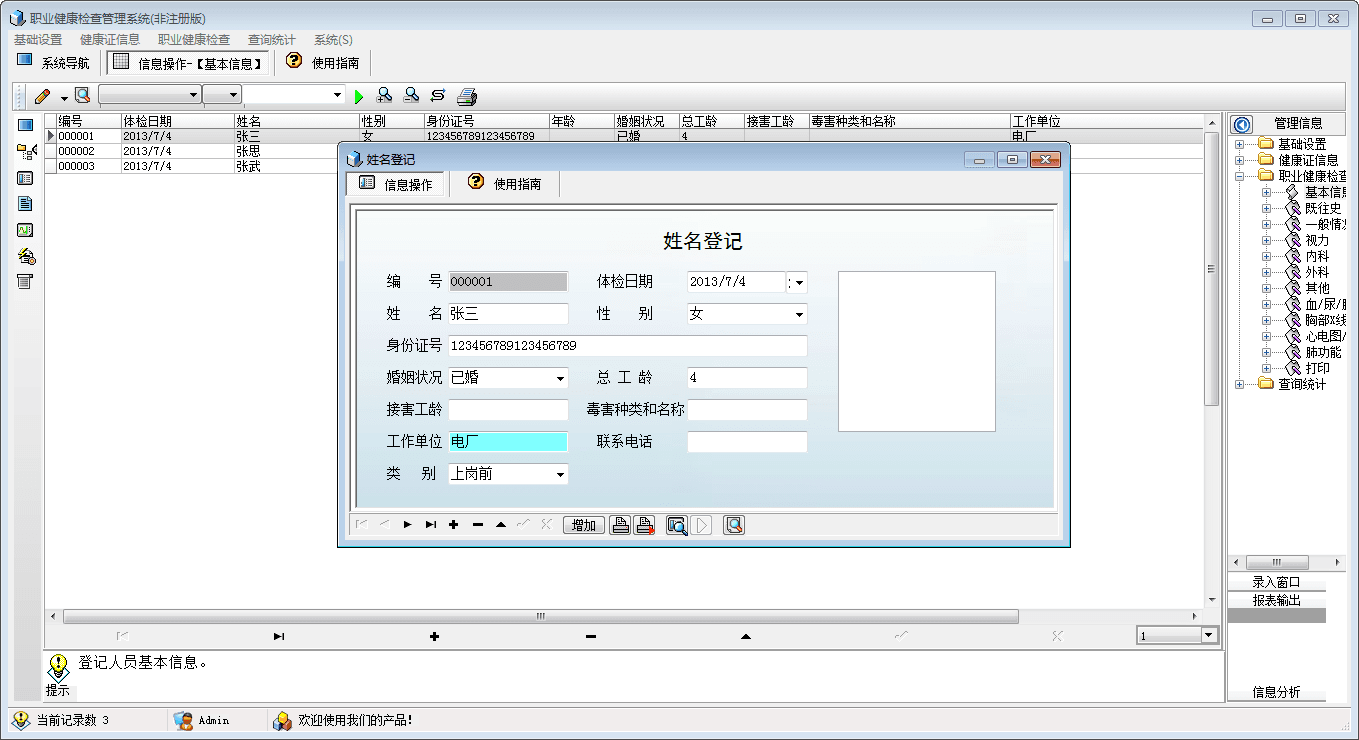Open the 性别 dropdown
Image resolution: width=1359 pixels, height=740 pixels.
pos(799,314)
